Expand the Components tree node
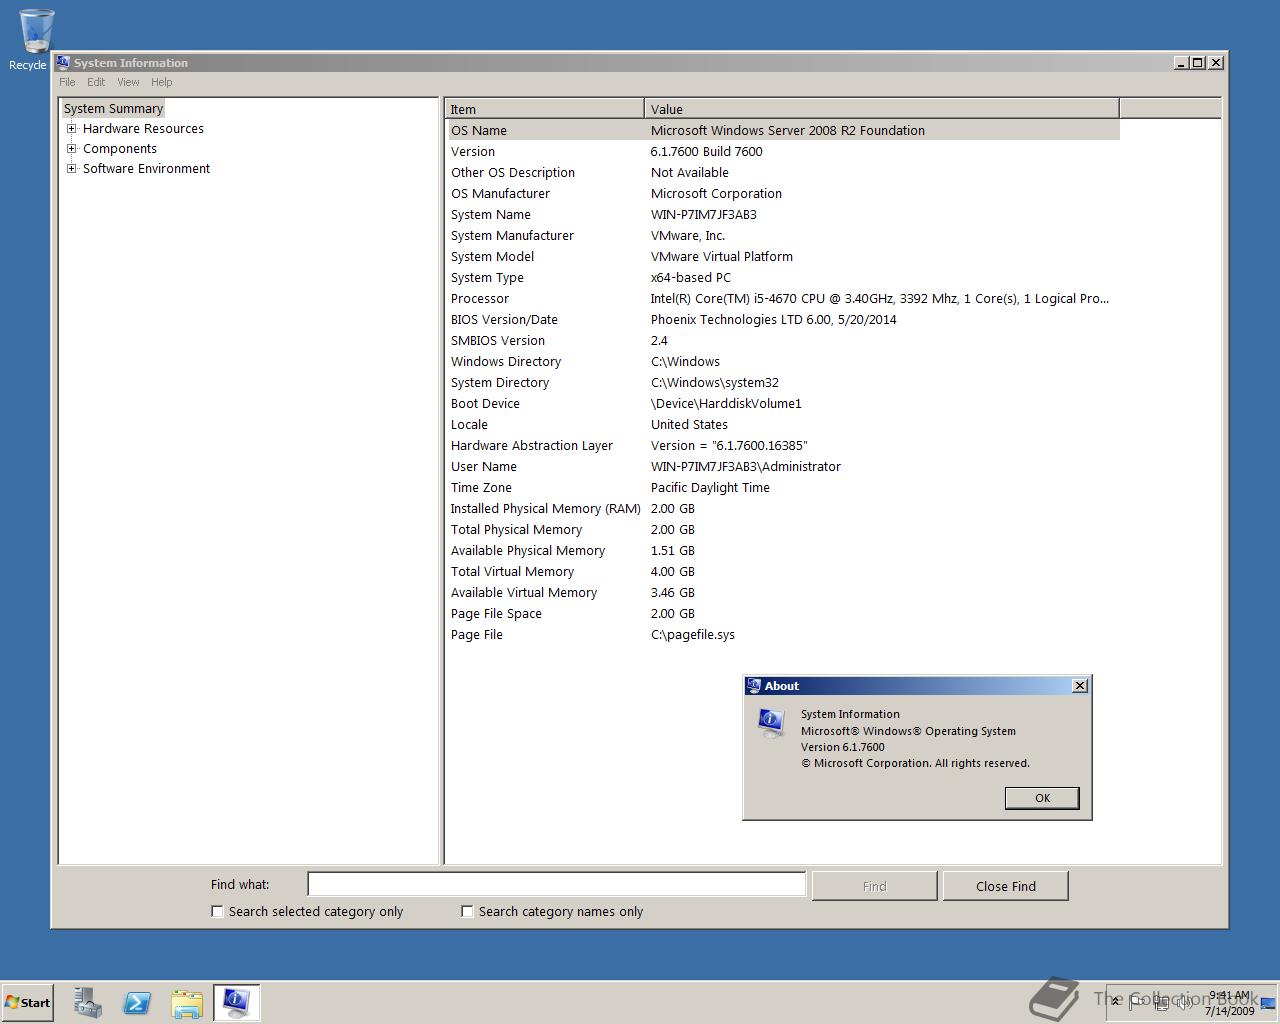Viewport: 1280px width, 1024px height. (x=72, y=148)
